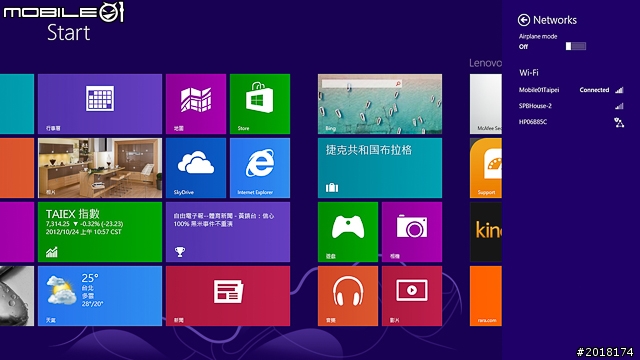Viewport: 640px width, 360px height.
Task: Click the Wi-Fi section heading
Action: [529, 73]
